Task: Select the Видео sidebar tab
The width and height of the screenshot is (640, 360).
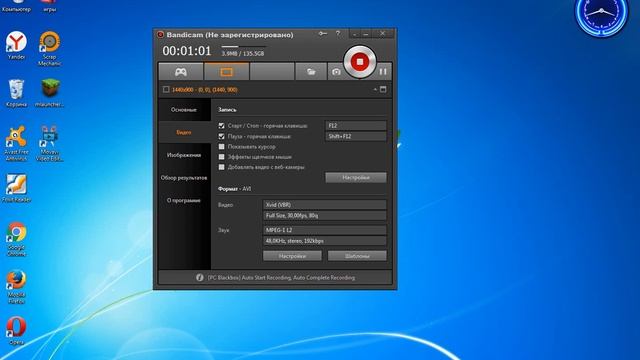Action: tap(184, 132)
